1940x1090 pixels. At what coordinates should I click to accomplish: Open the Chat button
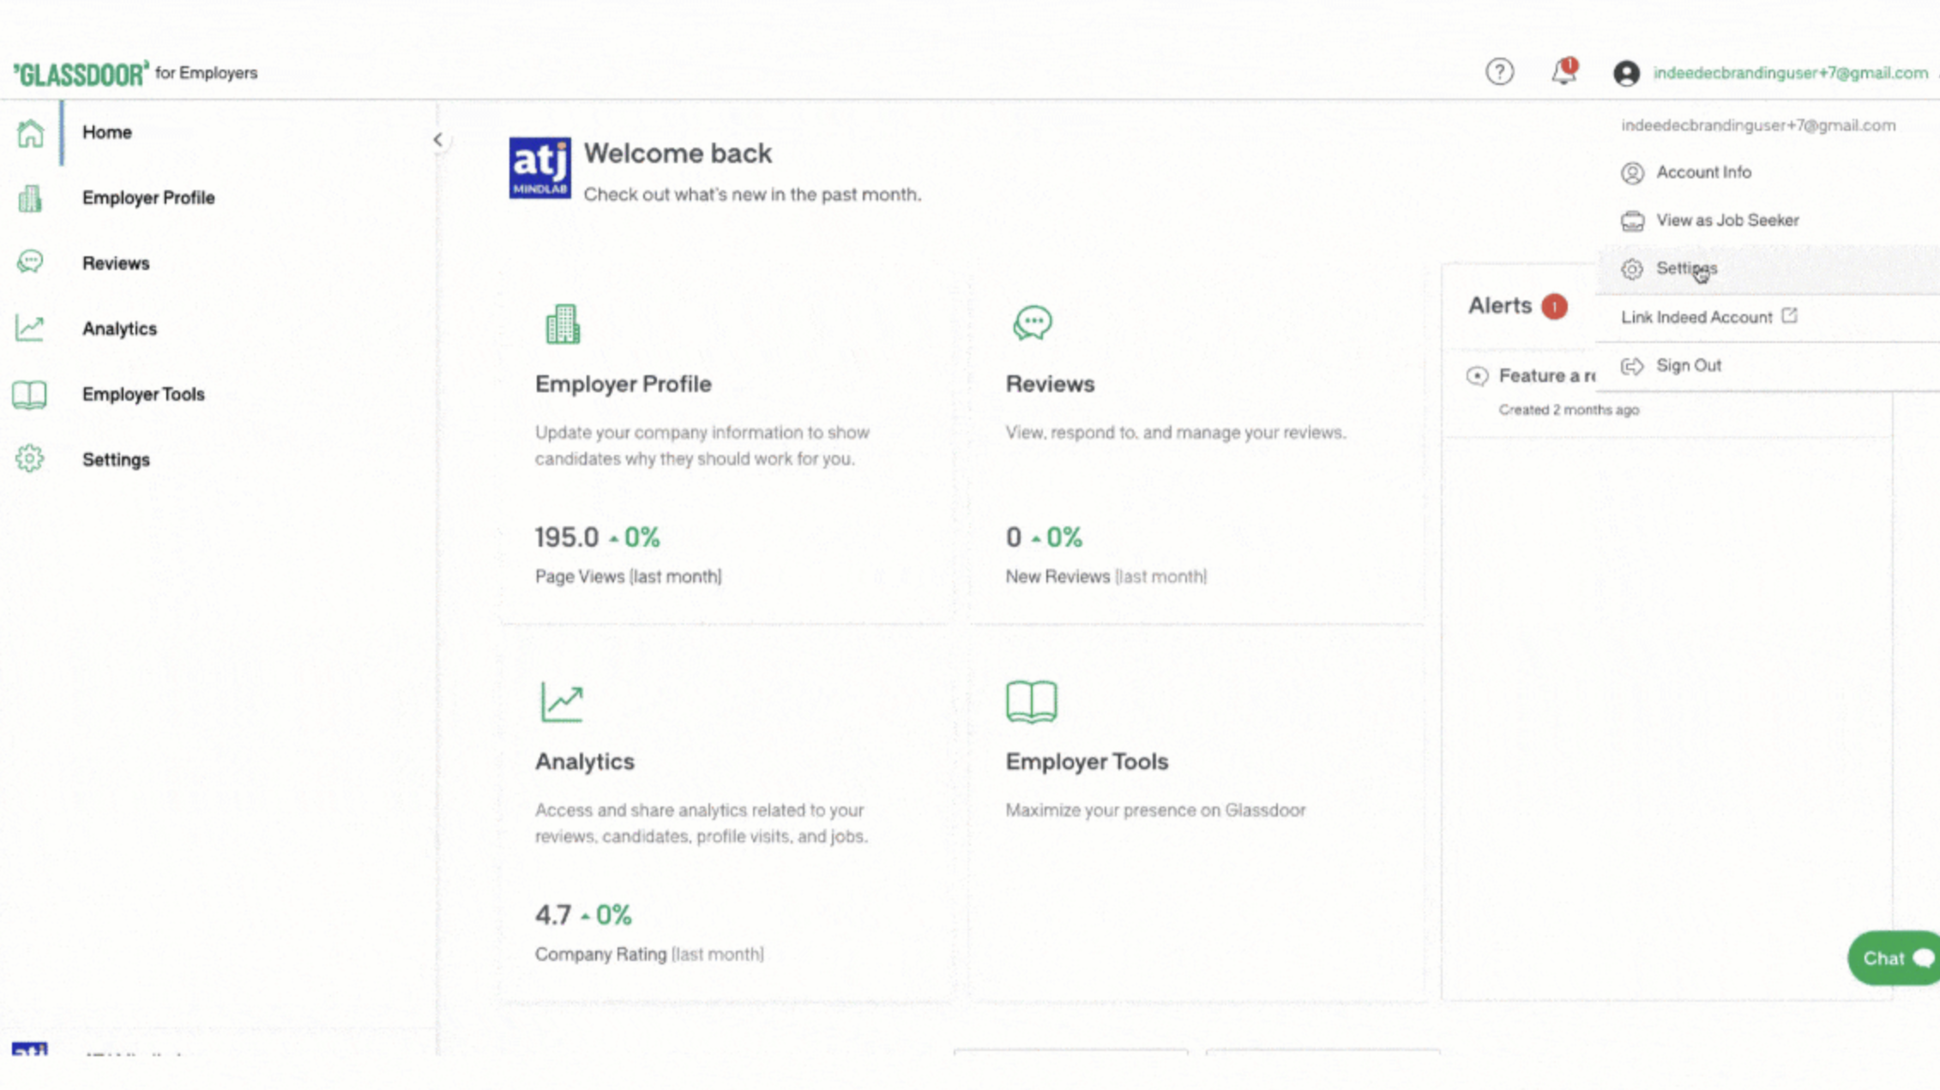point(1894,958)
